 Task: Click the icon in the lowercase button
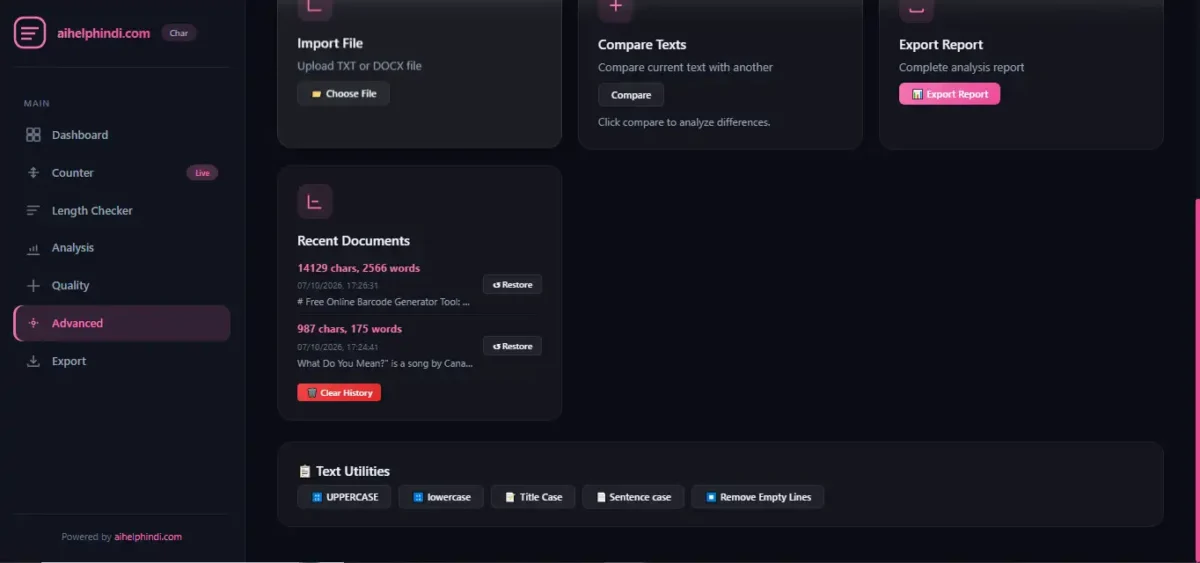pos(418,497)
